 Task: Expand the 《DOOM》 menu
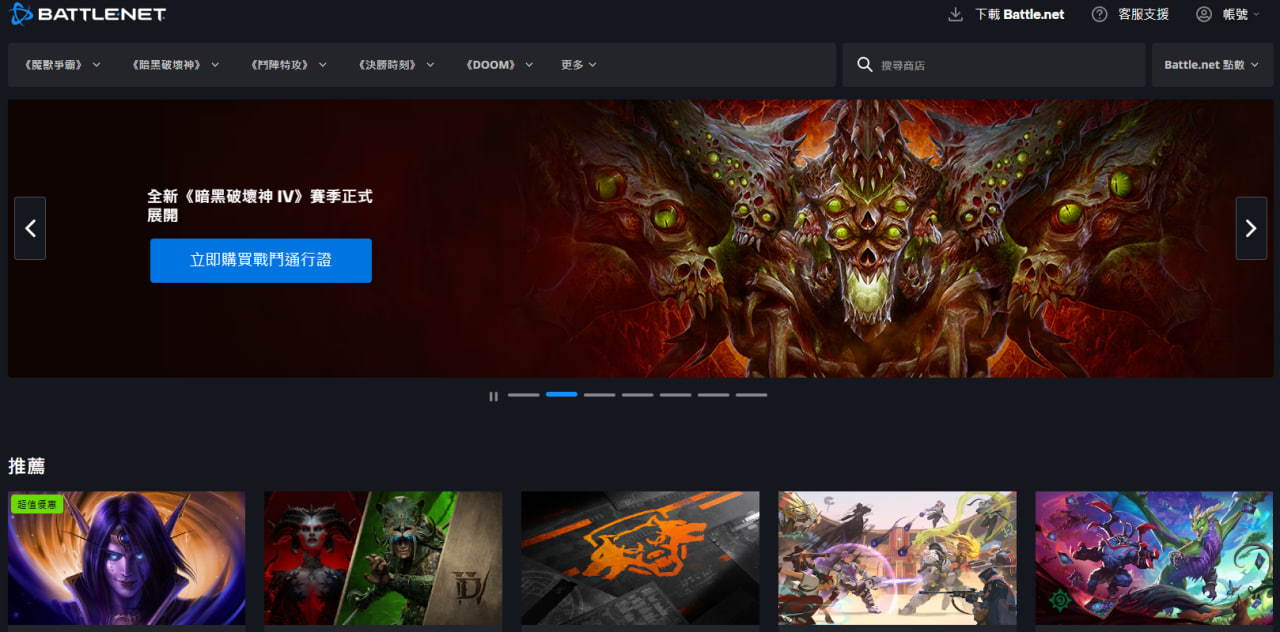pos(498,65)
